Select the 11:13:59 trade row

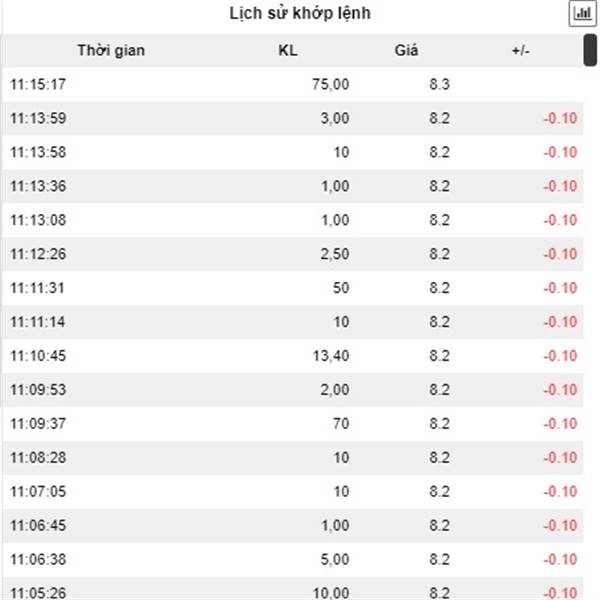tap(293, 118)
